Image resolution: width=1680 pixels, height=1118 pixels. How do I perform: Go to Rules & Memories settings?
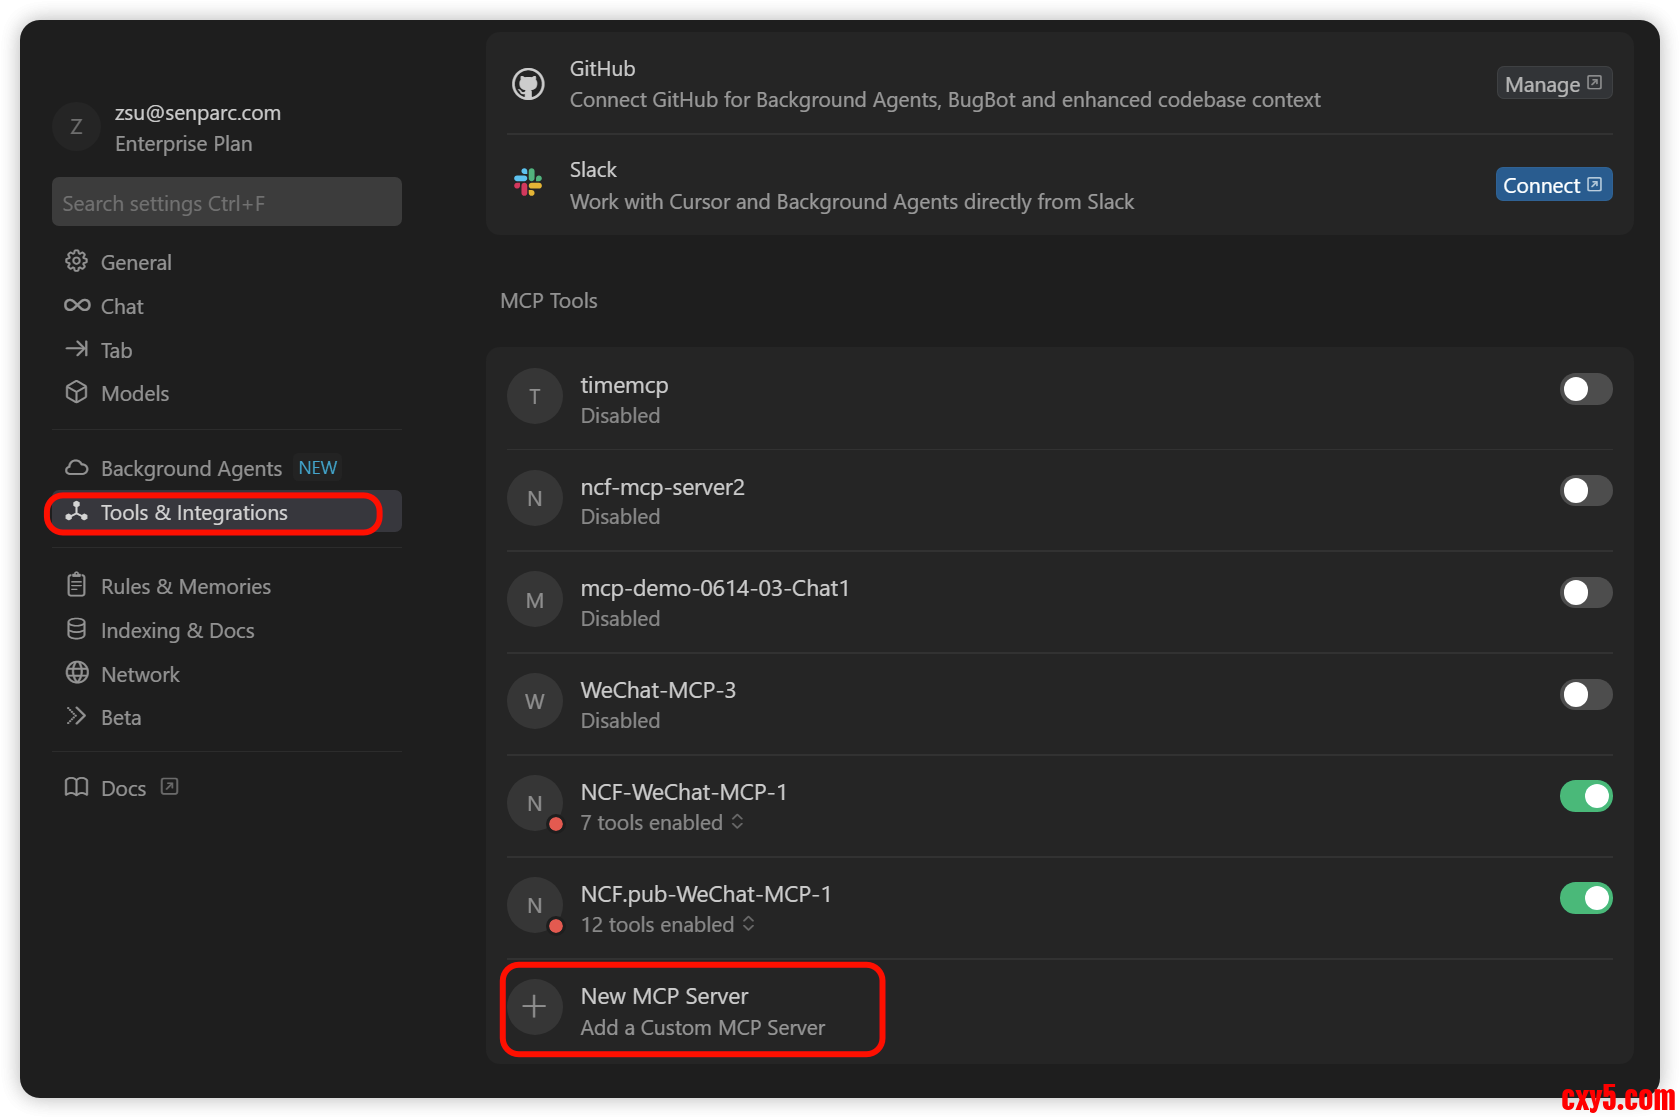185,586
